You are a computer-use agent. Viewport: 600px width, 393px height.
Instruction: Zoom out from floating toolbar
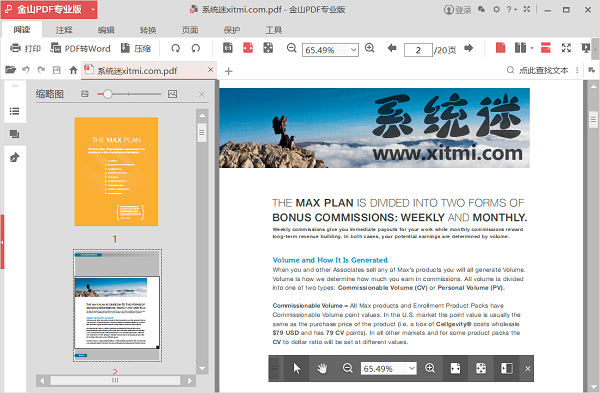click(x=347, y=368)
